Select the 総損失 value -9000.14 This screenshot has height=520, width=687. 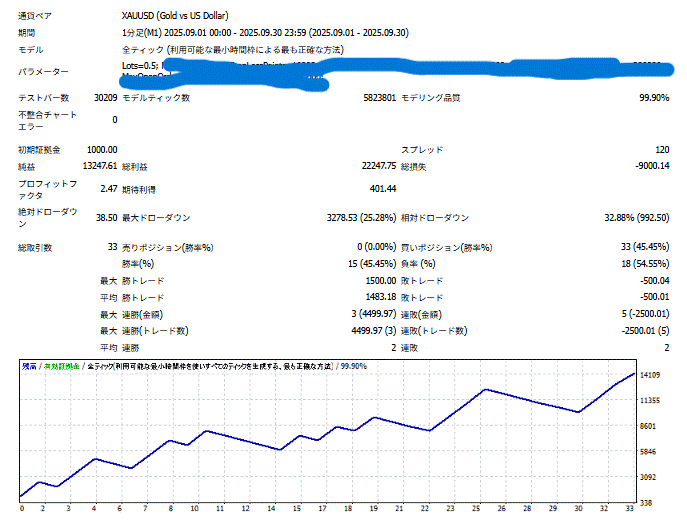click(x=651, y=165)
